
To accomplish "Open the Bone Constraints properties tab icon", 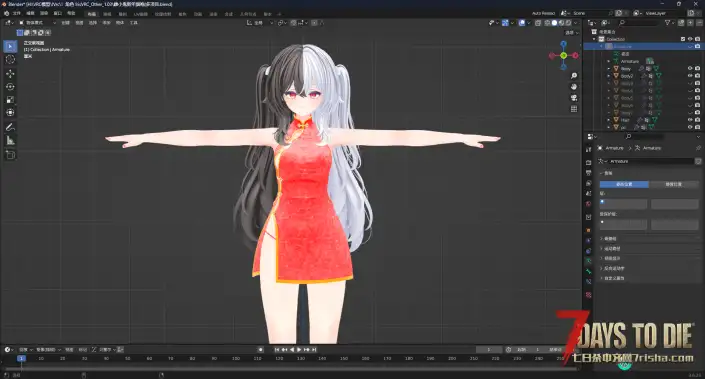I will (589, 281).
